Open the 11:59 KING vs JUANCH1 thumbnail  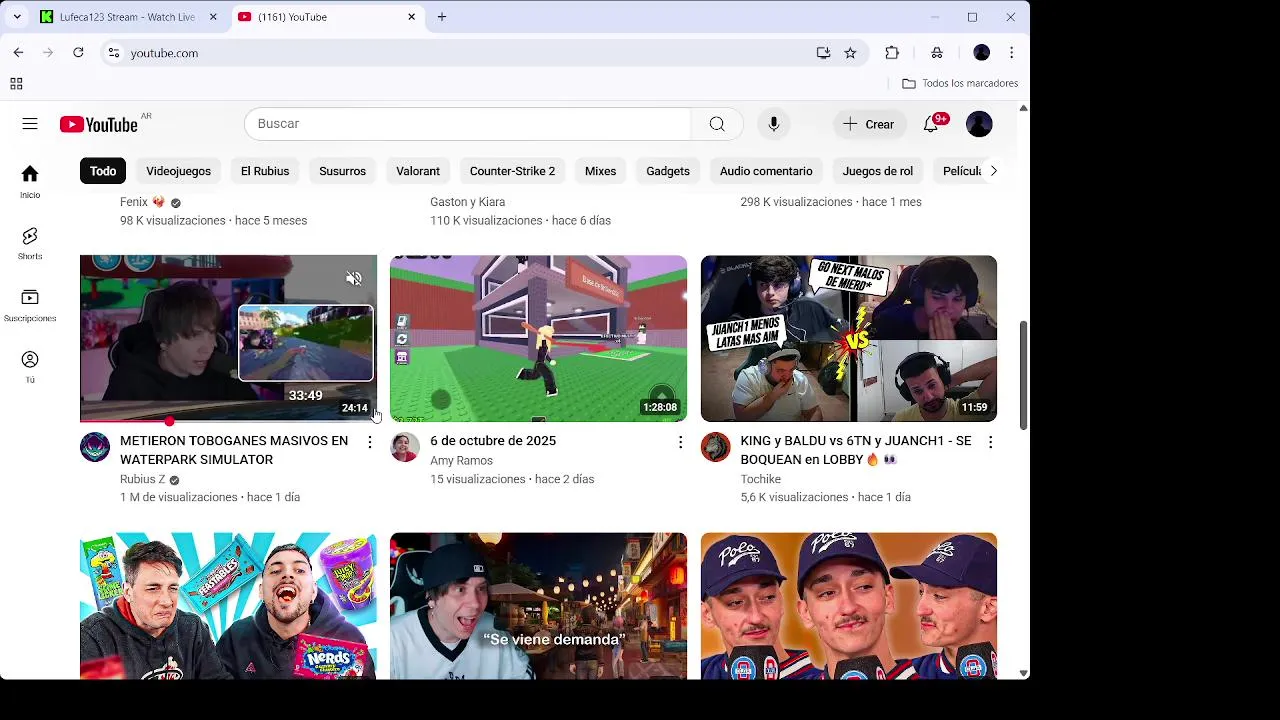tap(849, 338)
